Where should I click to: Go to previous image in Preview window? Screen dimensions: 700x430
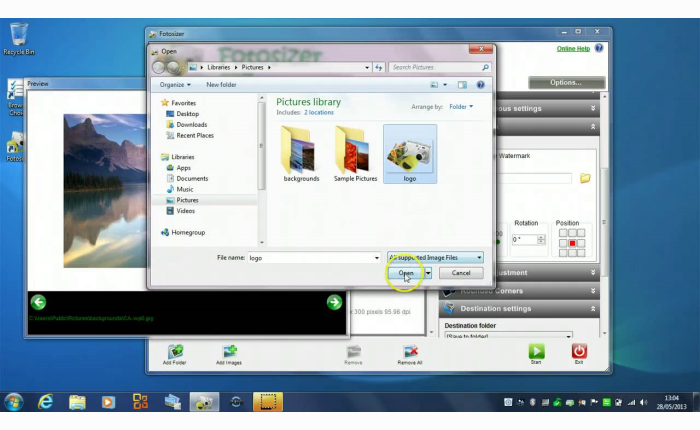(x=38, y=302)
